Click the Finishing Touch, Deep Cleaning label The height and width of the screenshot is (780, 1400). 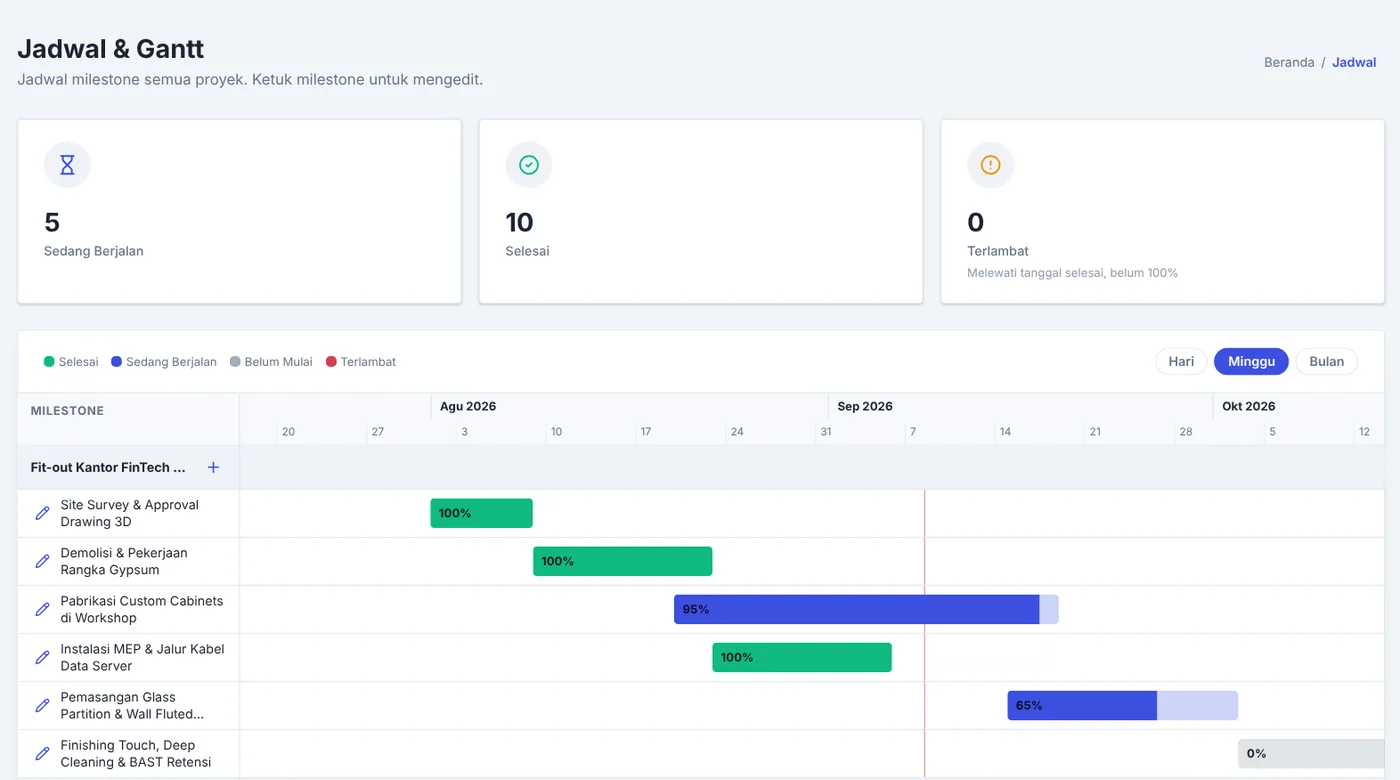pos(136,753)
